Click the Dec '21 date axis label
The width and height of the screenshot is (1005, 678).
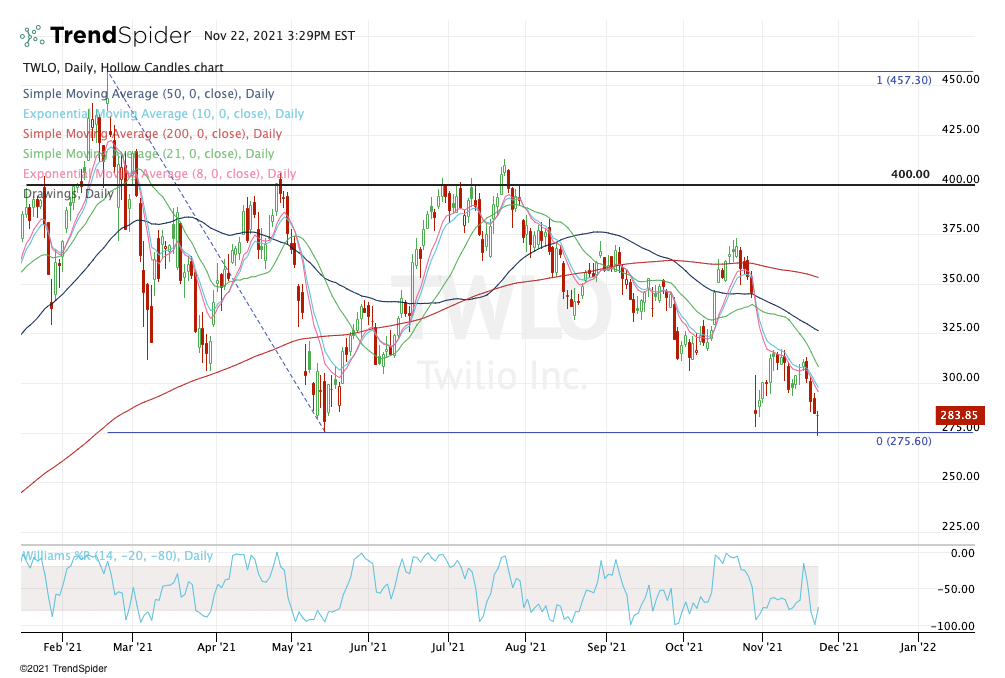838,647
